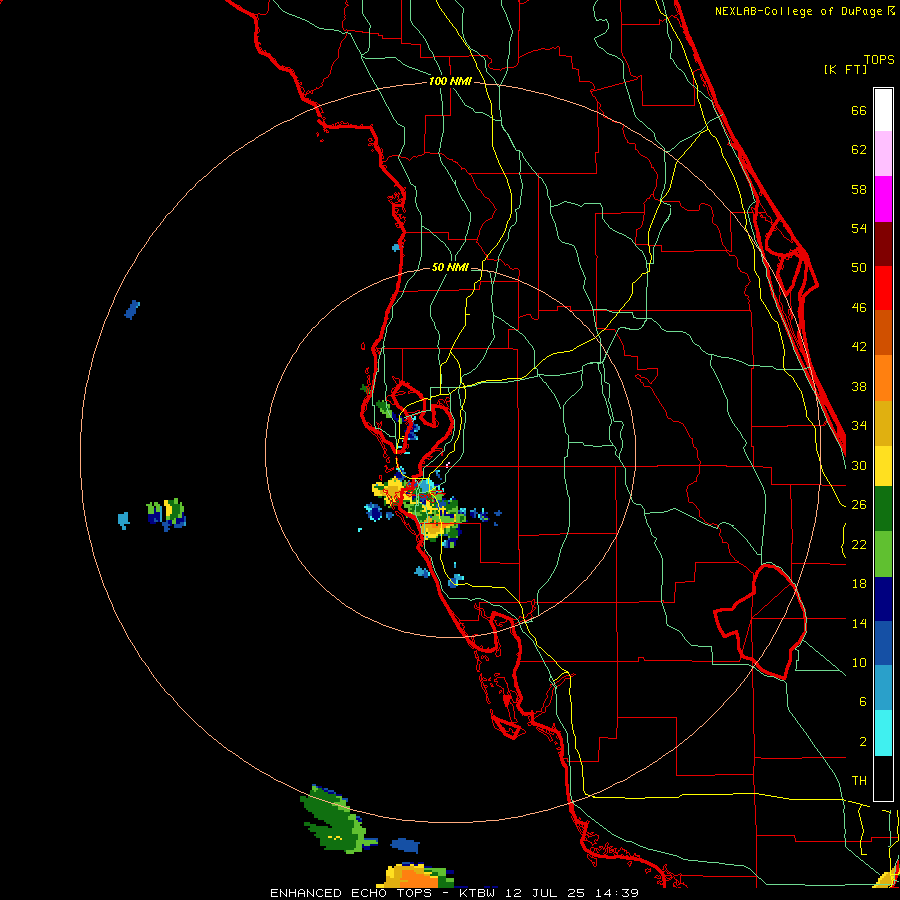Select the yellow swatch beside 30
The height and width of the screenshot is (900, 900).
point(883,465)
